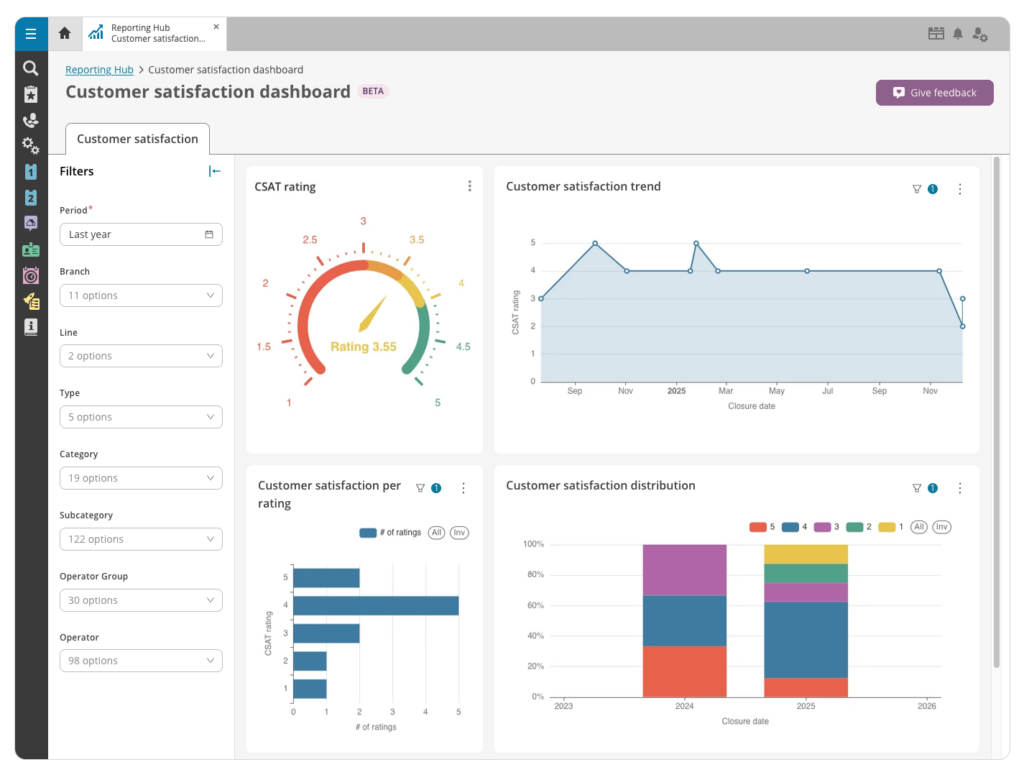Follow the Reporting Hub breadcrumb link
This screenshot has height=780, width=1024.
pyautogui.click(x=99, y=69)
